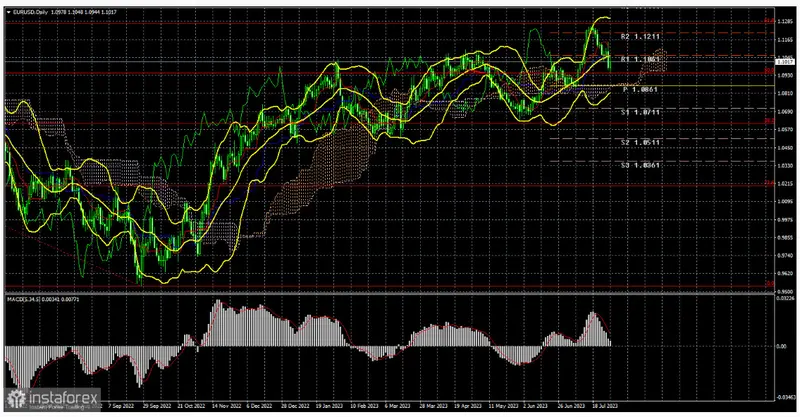Click 0.9740 on the price axis
Screen dimensions: 800x417
tap(783, 255)
